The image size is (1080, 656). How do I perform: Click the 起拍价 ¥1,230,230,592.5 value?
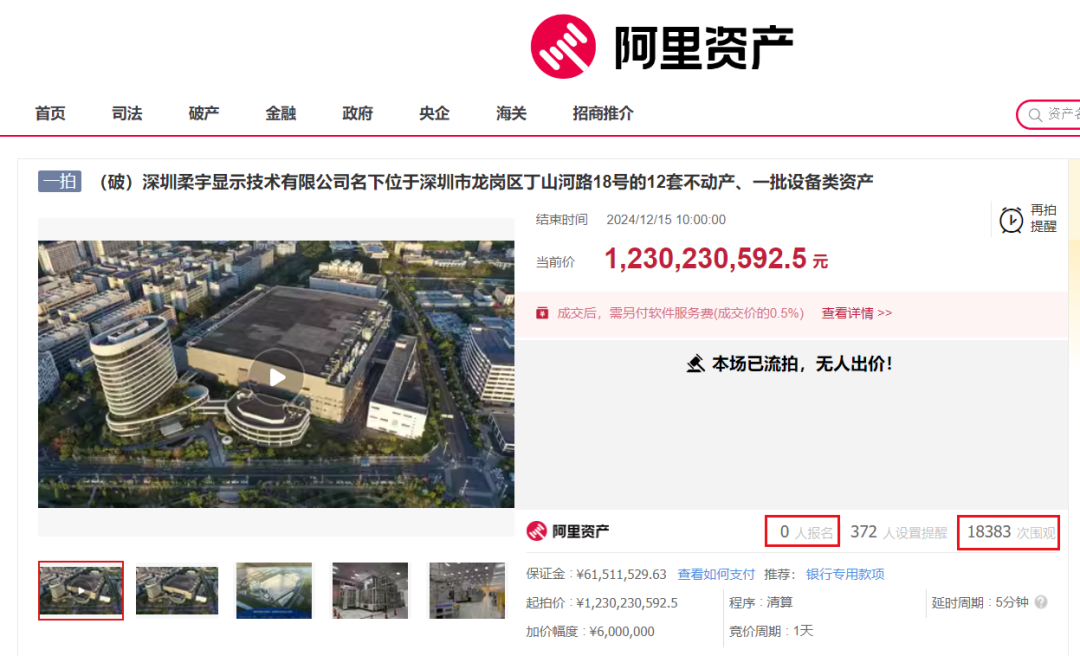tap(627, 603)
